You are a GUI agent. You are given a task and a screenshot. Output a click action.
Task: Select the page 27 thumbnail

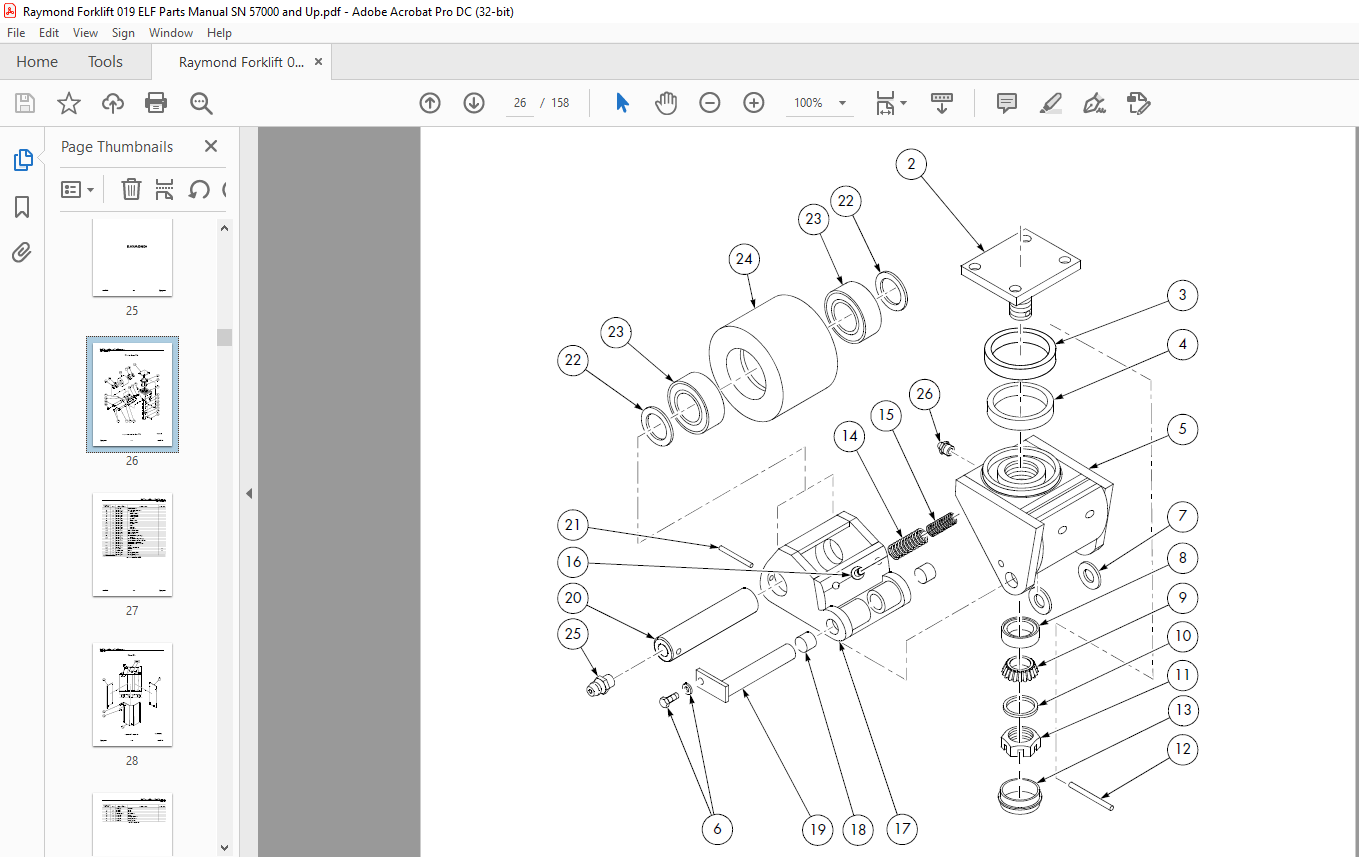(132, 545)
